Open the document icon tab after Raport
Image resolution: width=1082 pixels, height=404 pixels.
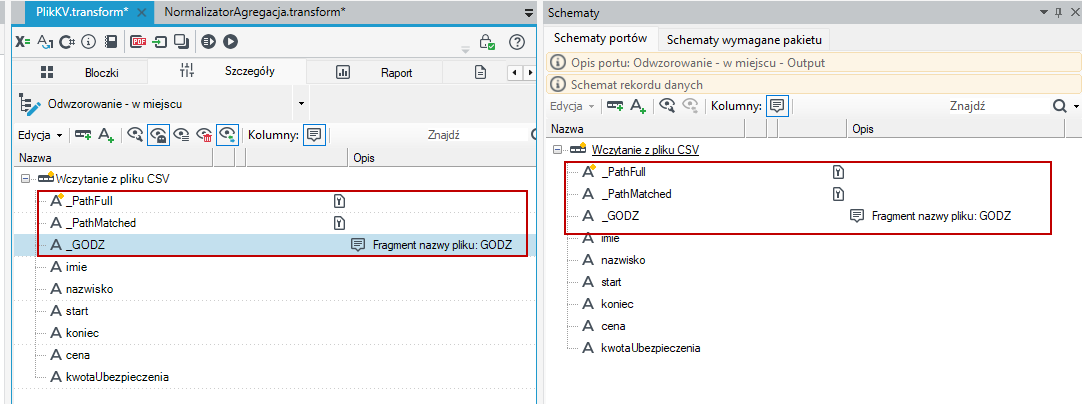pos(481,72)
